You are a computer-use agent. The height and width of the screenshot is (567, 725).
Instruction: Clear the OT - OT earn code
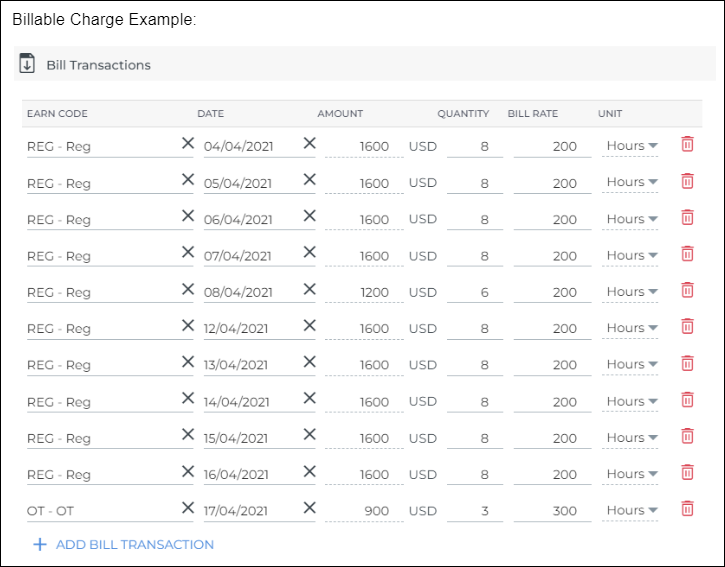coord(188,508)
